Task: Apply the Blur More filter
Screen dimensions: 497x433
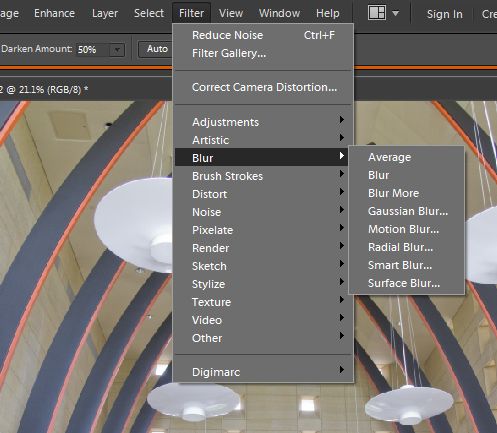Action: coord(406,193)
